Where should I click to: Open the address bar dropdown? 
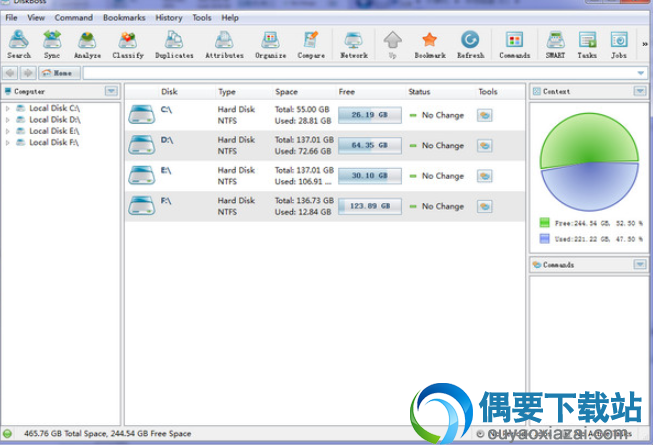pos(641,73)
